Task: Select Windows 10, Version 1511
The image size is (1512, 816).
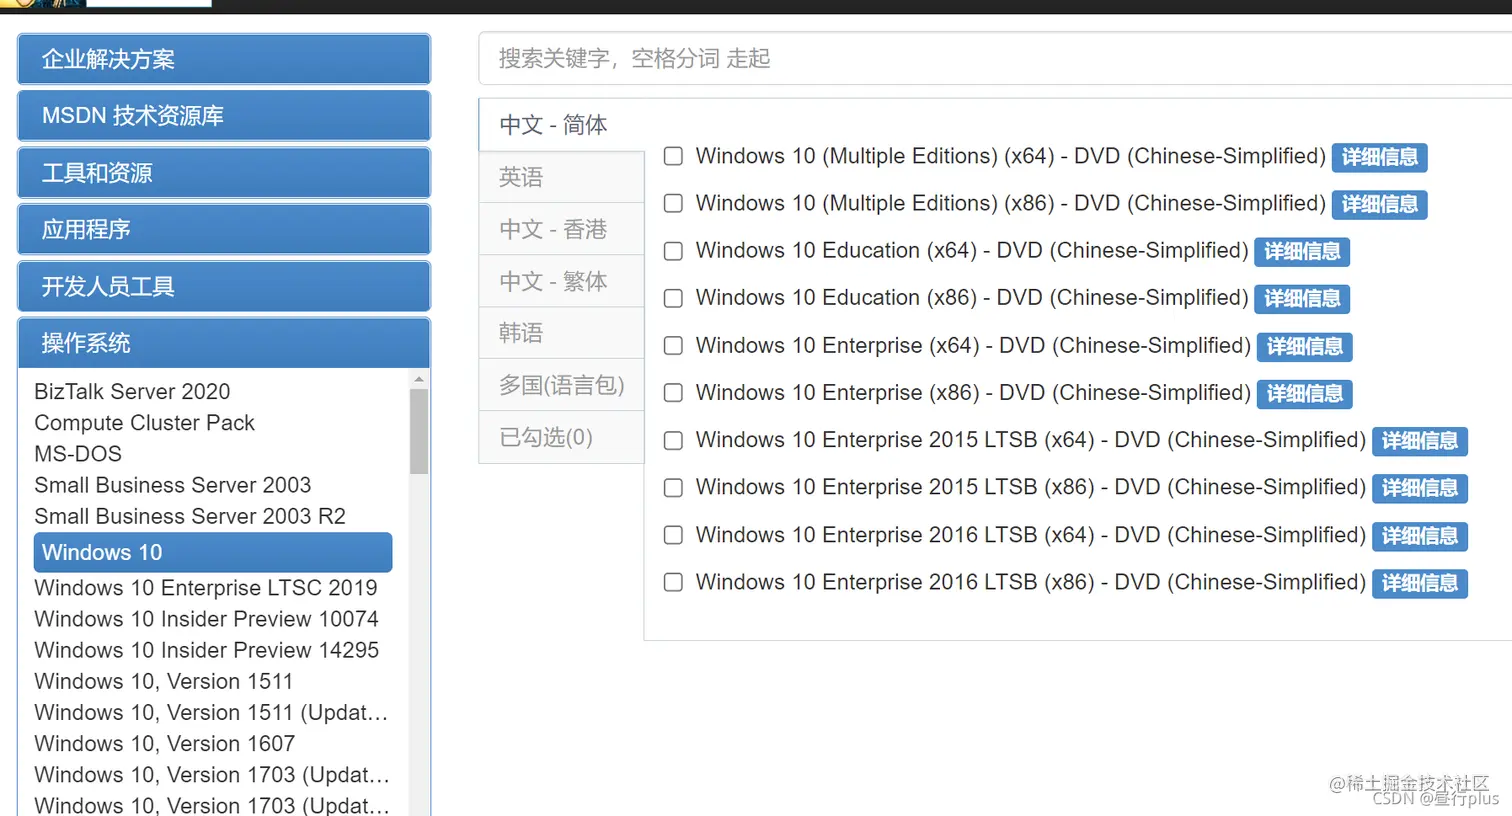Action: click(164, 681)
